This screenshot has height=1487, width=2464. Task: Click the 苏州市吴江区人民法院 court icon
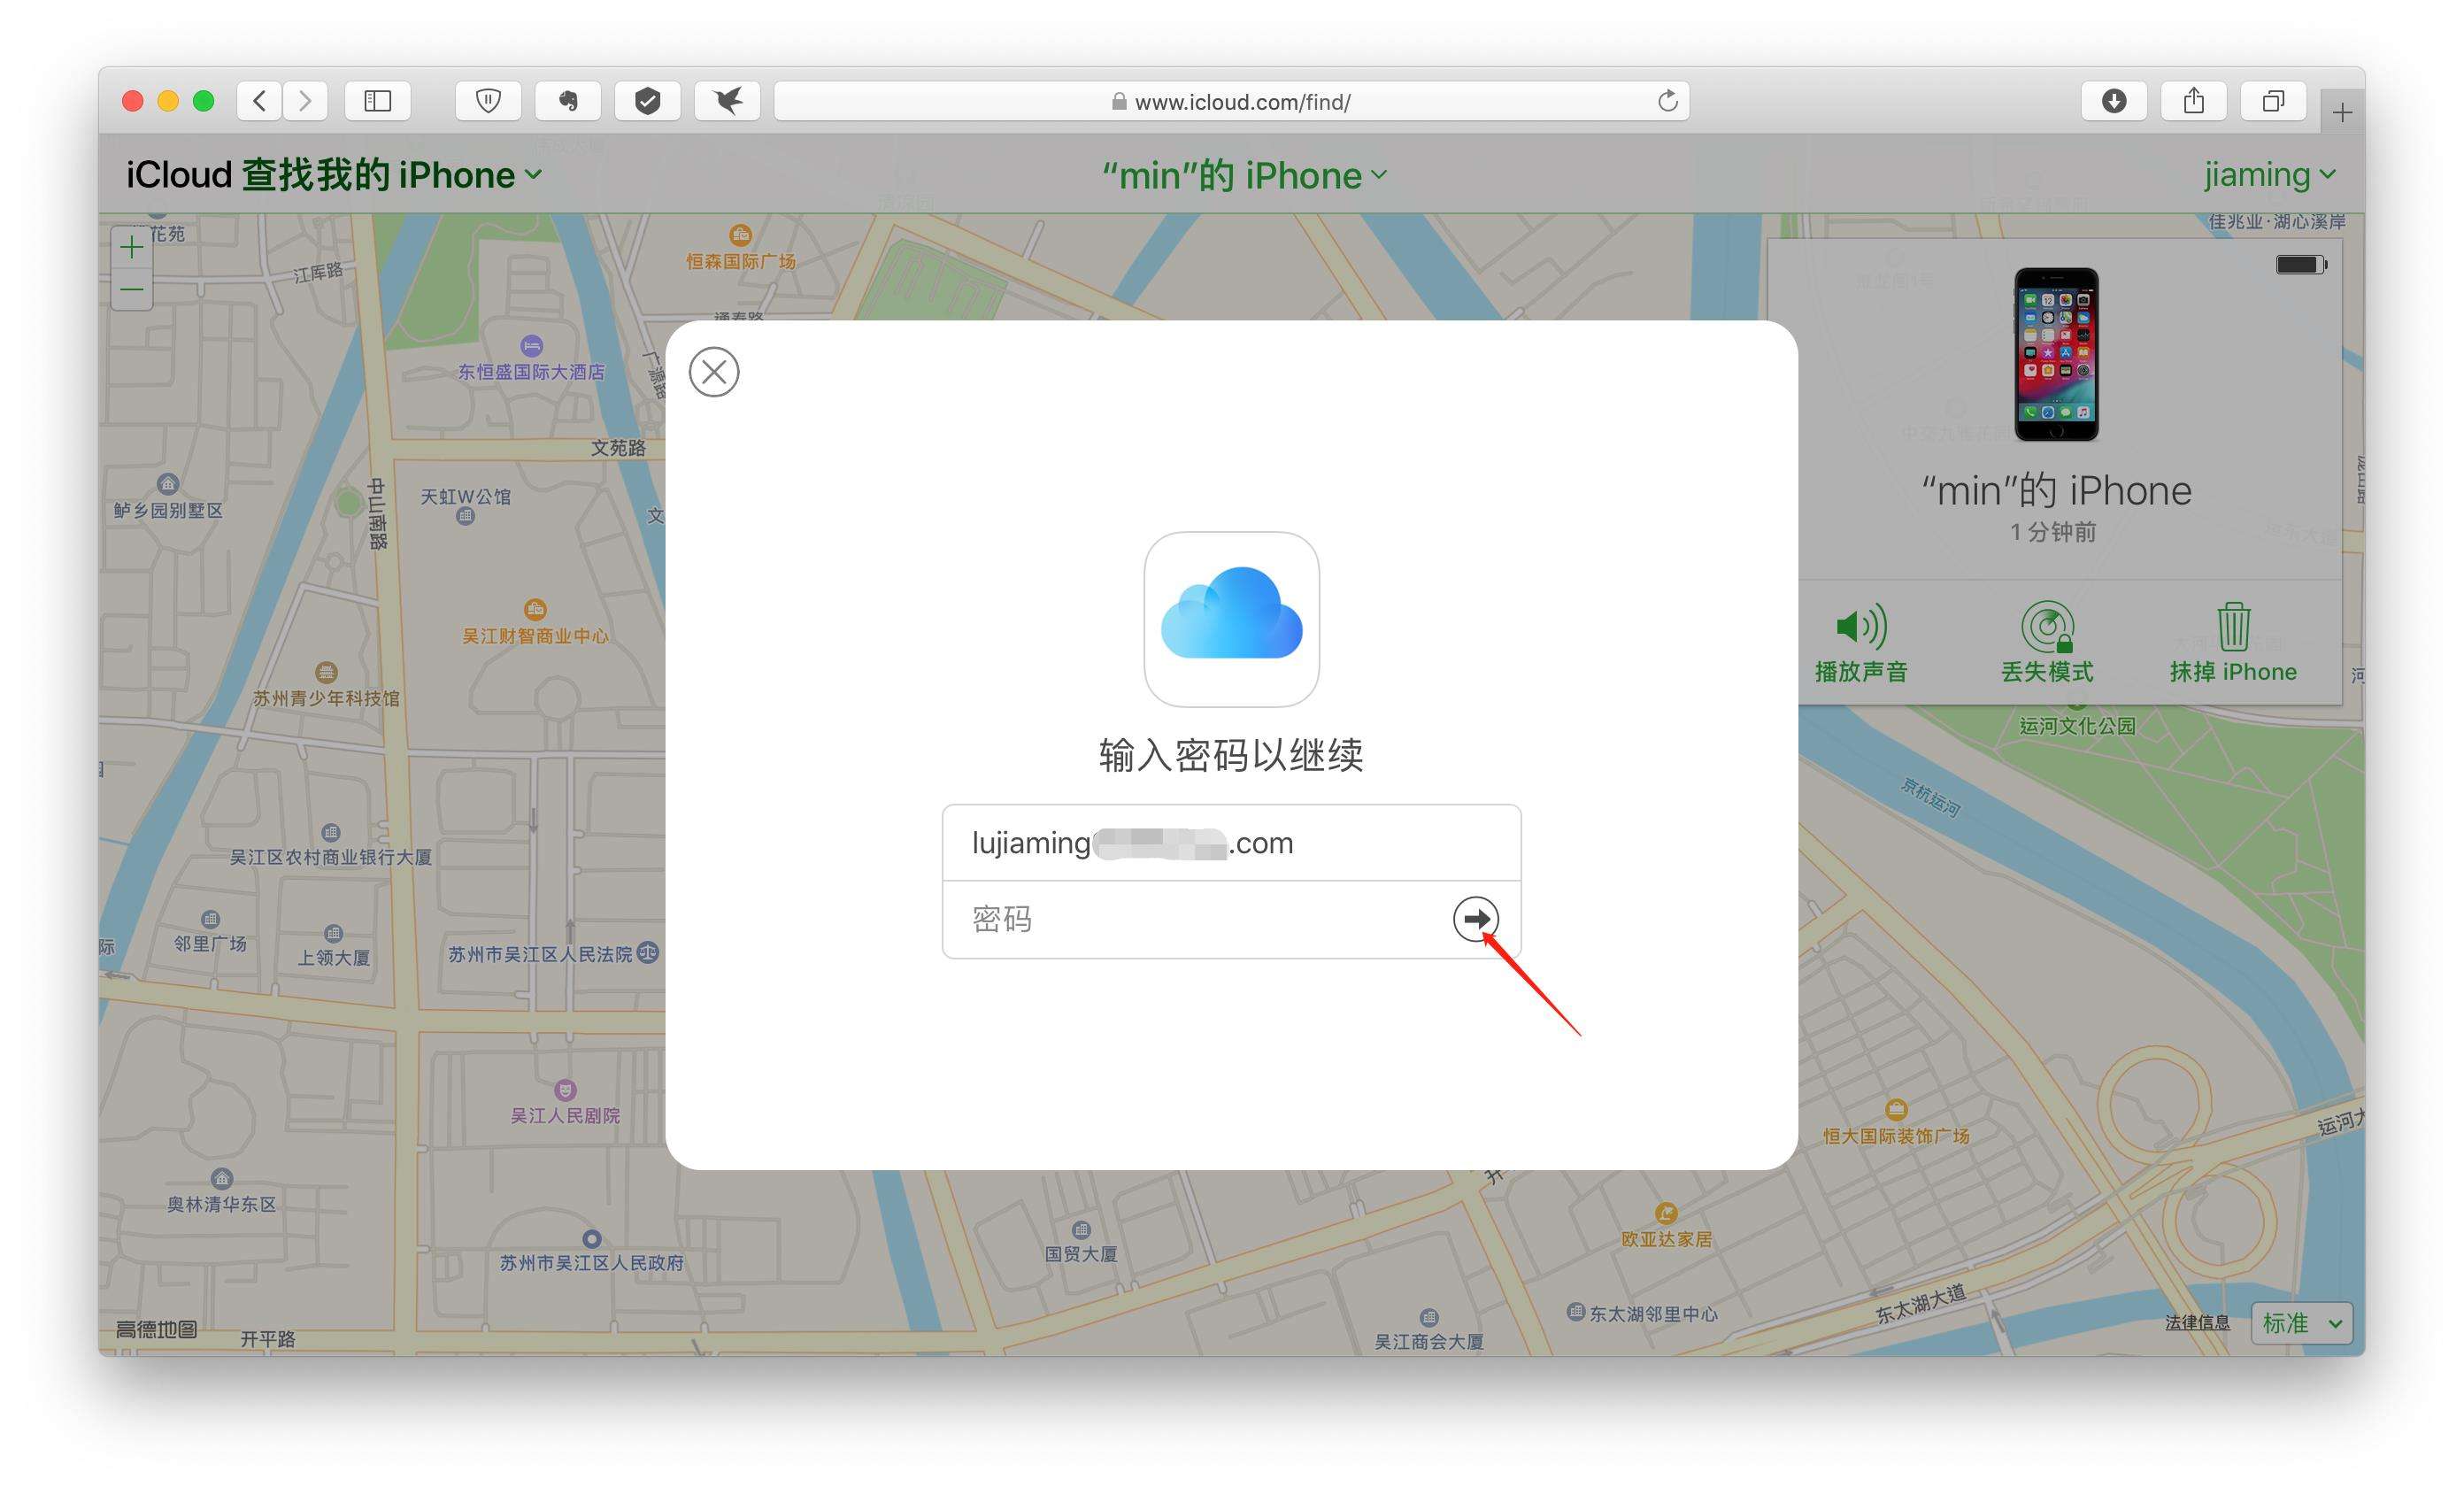tap(648, 953)
